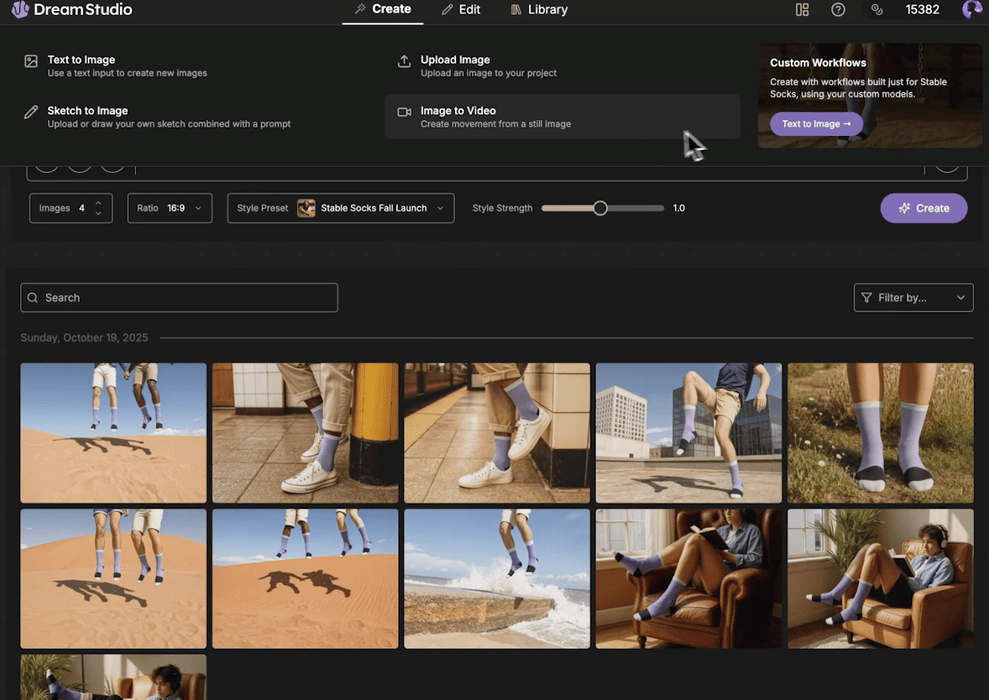The image size is (989, 700).
Task: Click the Library tab books icon
Action: [516, 9]
